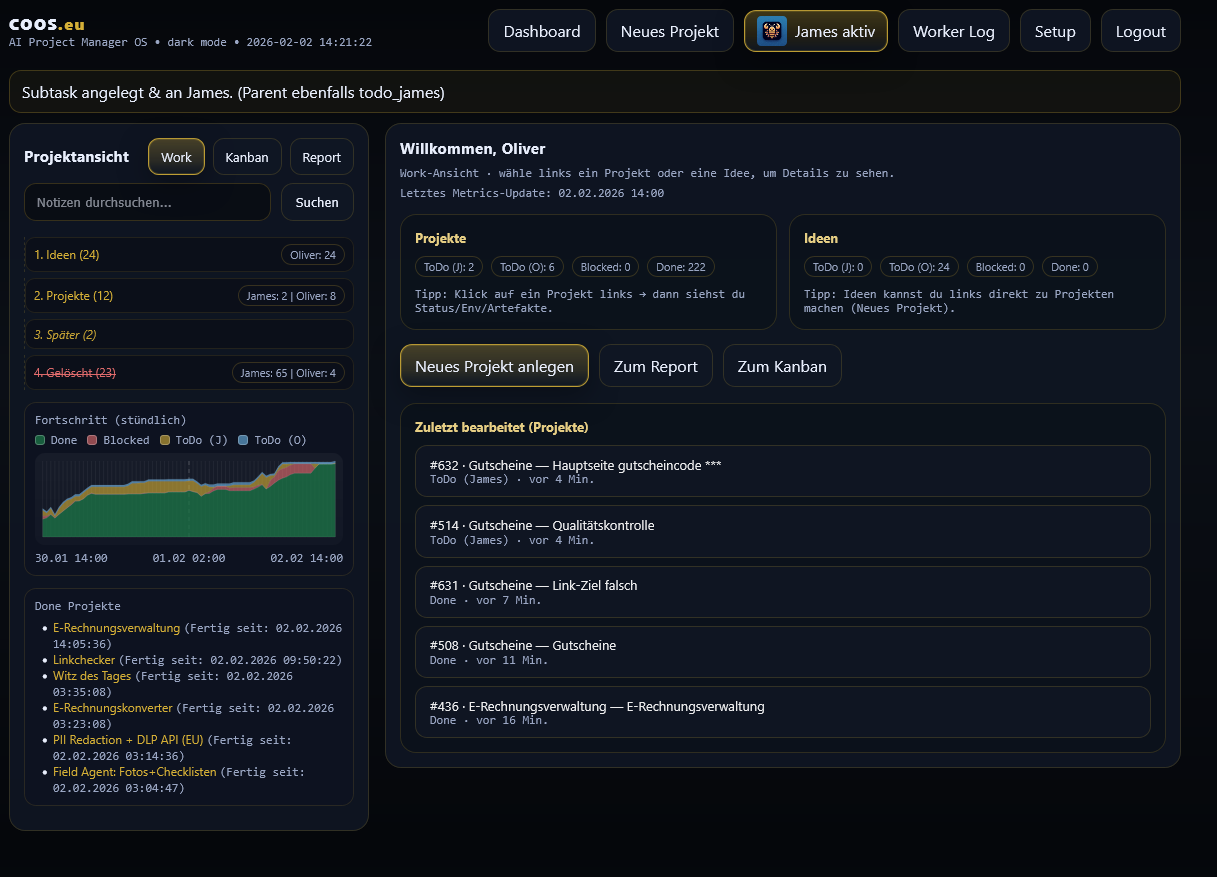This screenshot has height=877, width=1217.
Task: Open the Worker Log
Action: tap(953, 31)
